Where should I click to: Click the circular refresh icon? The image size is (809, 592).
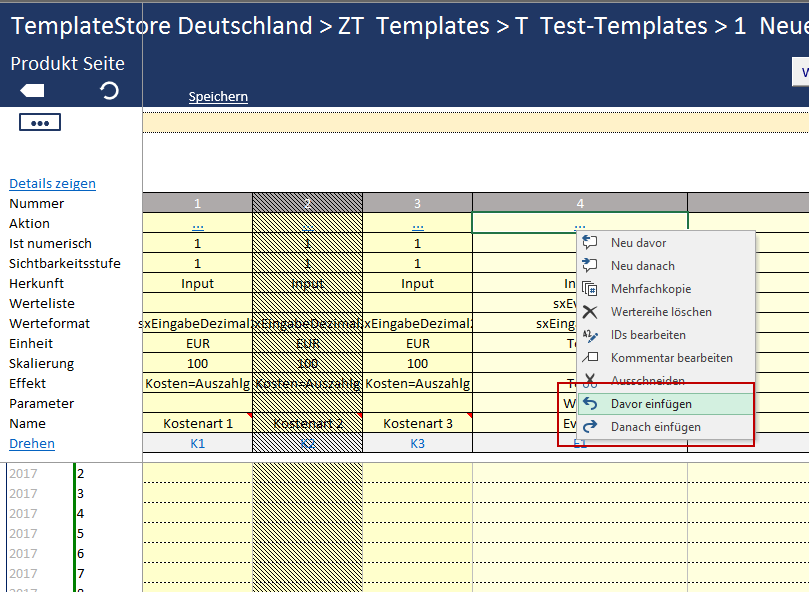click(110, 91)
